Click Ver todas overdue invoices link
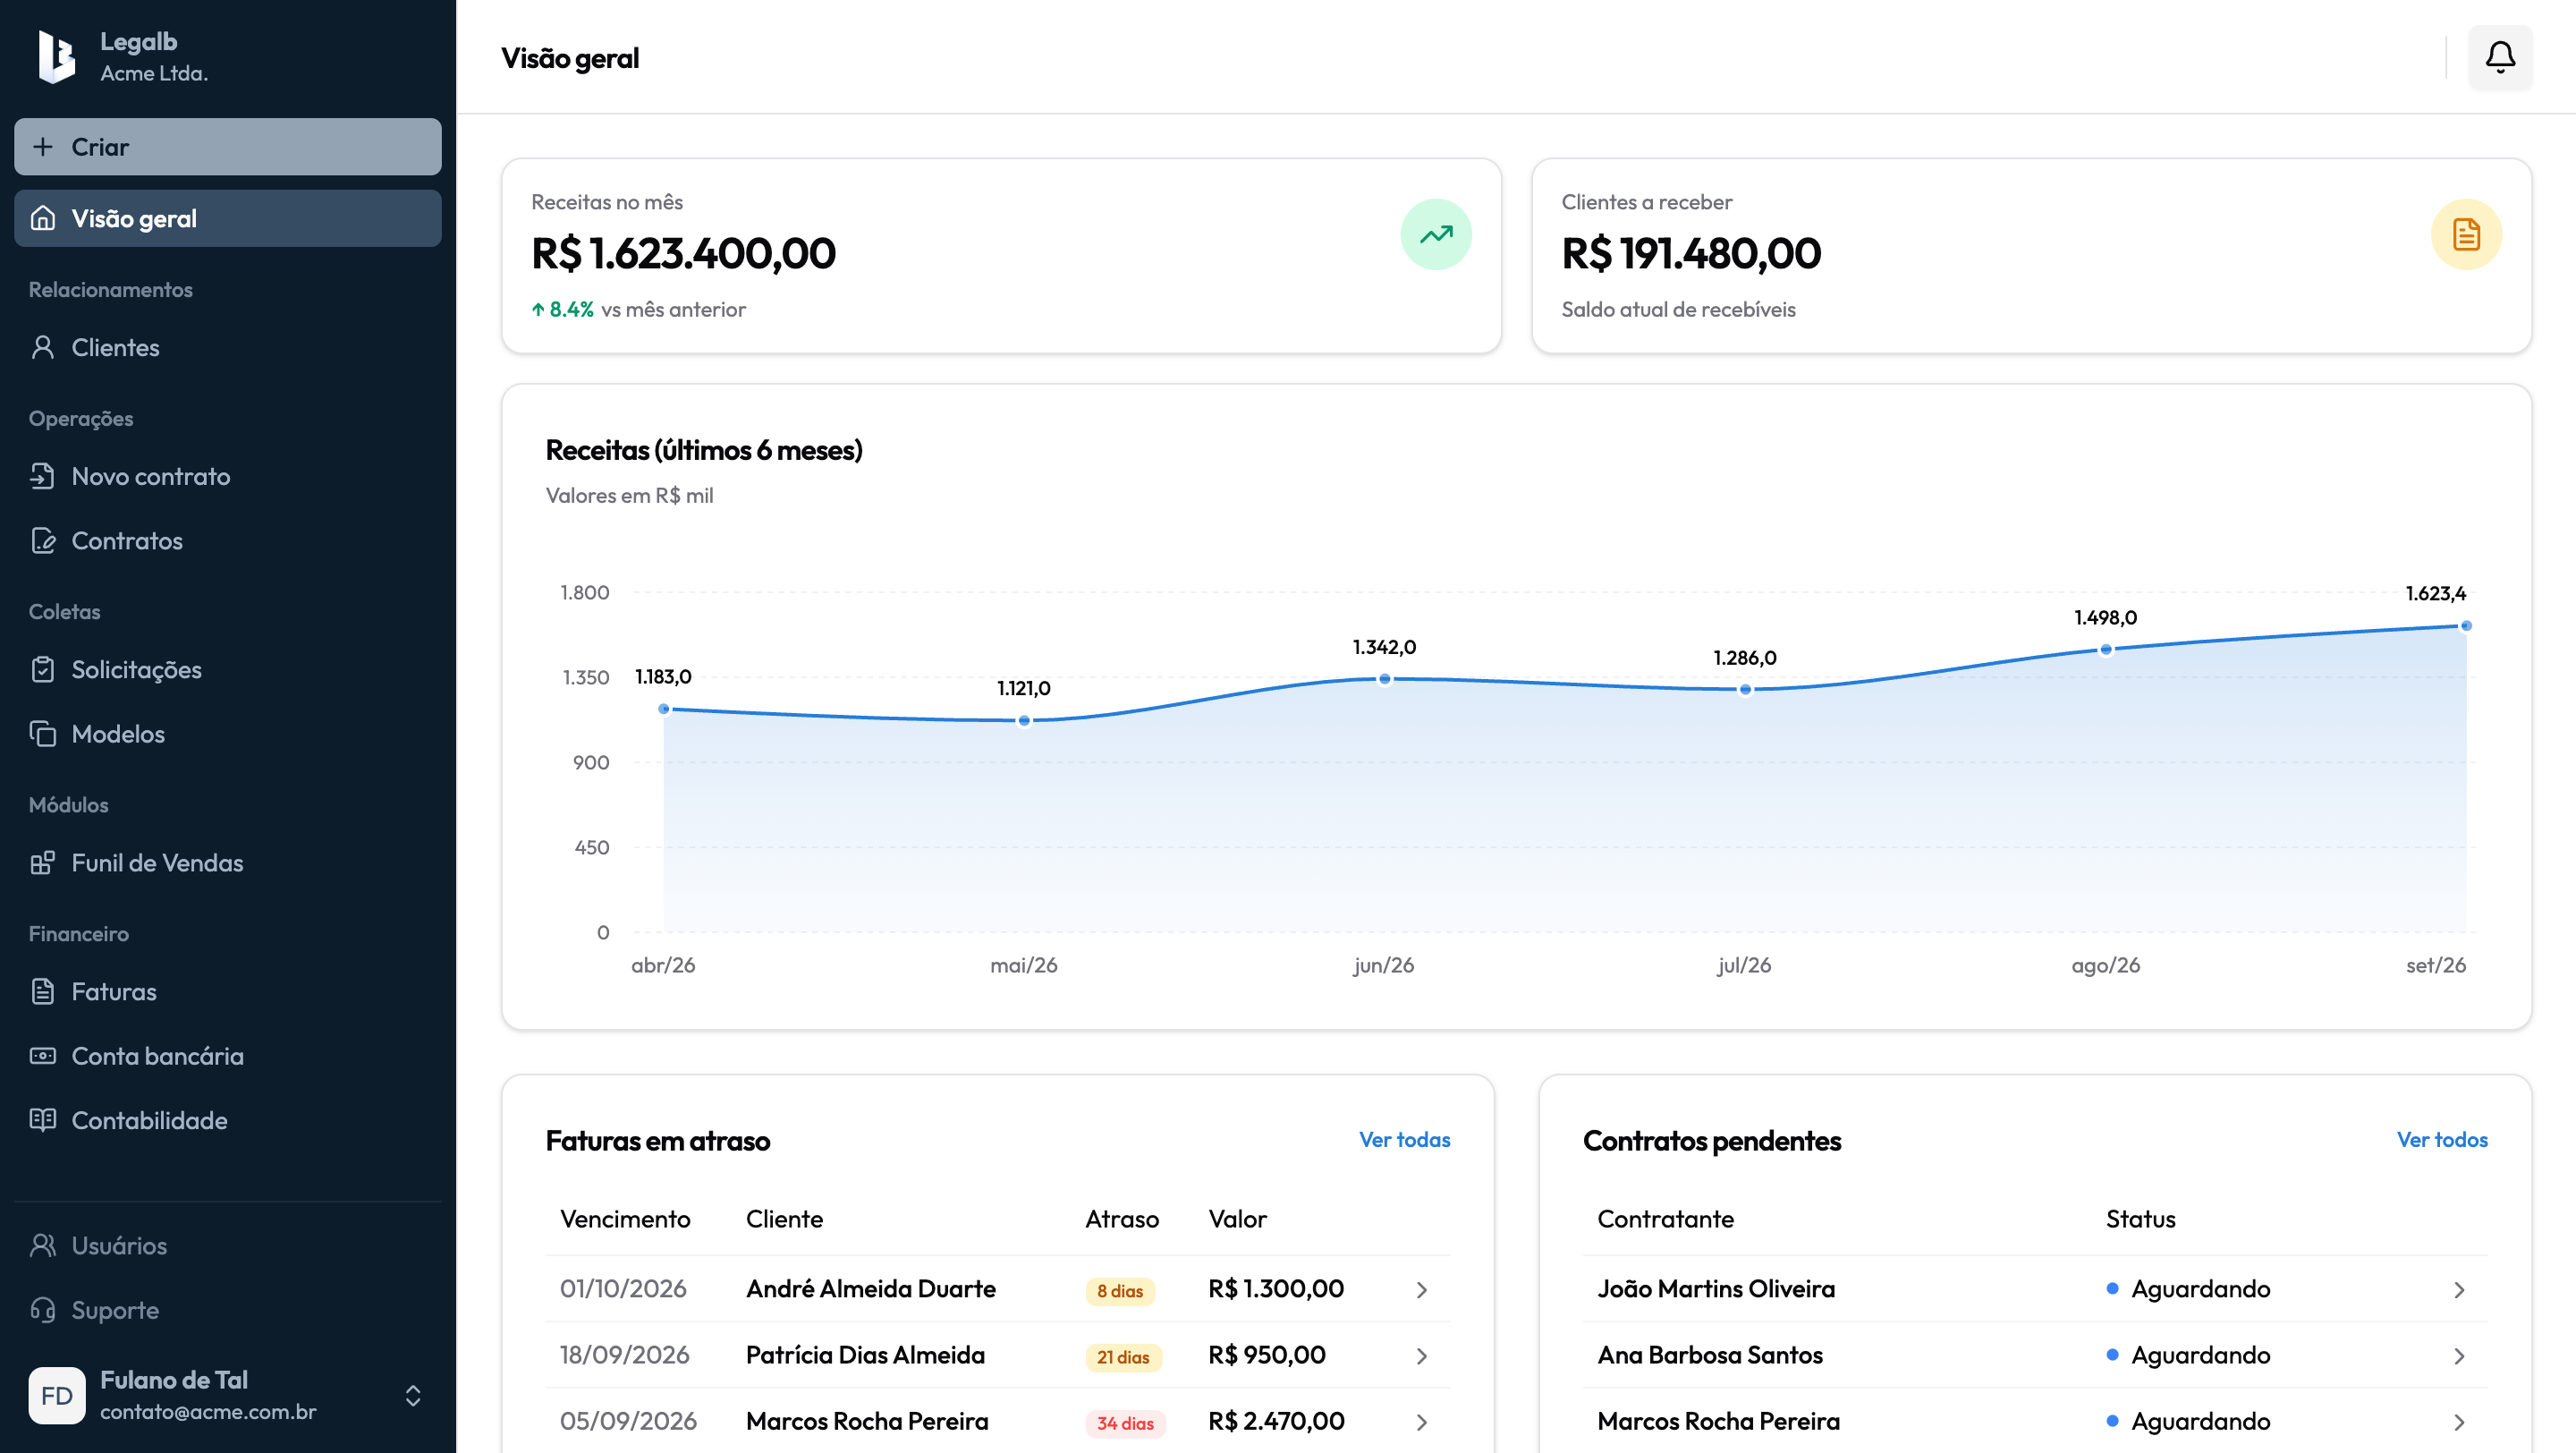This screenshot has height=1453, width=2576. tap(1404, 1139)
